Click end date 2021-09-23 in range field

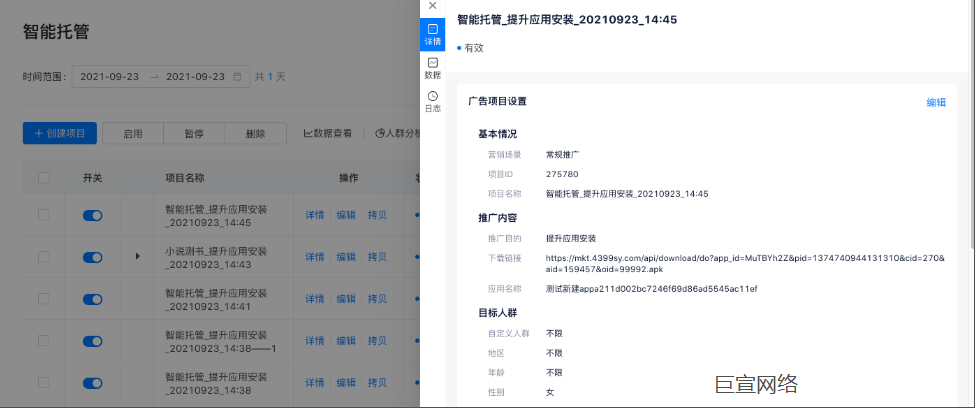195,77
